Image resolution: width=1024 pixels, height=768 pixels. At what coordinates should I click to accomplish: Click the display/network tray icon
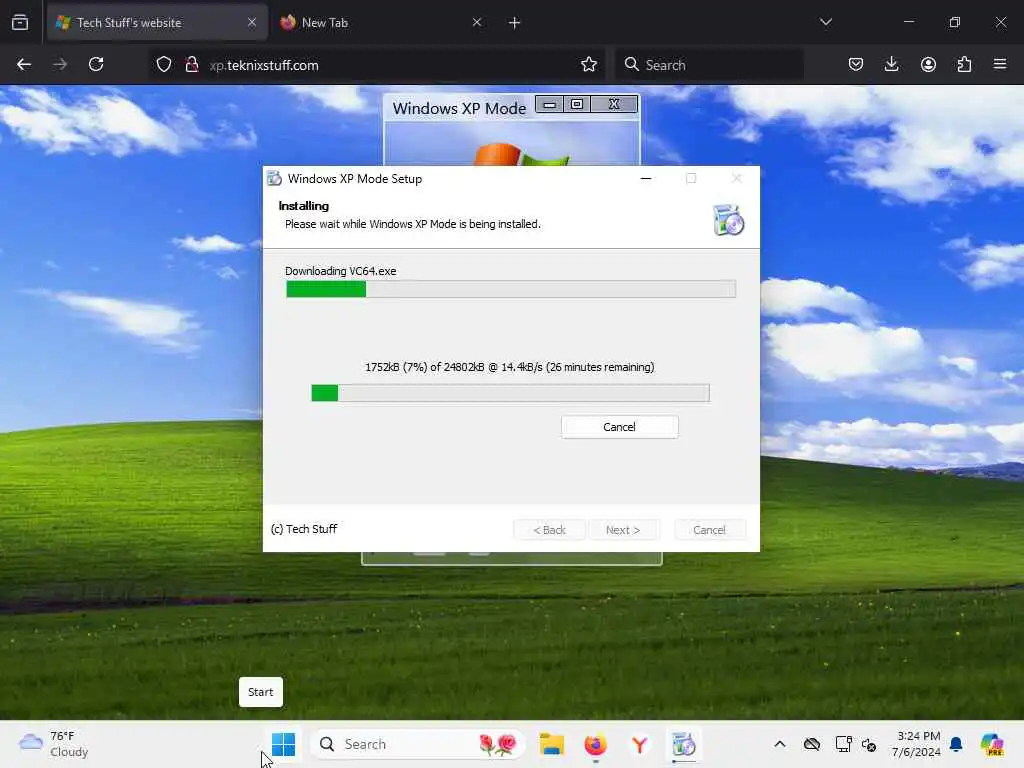tap(843, 744)
